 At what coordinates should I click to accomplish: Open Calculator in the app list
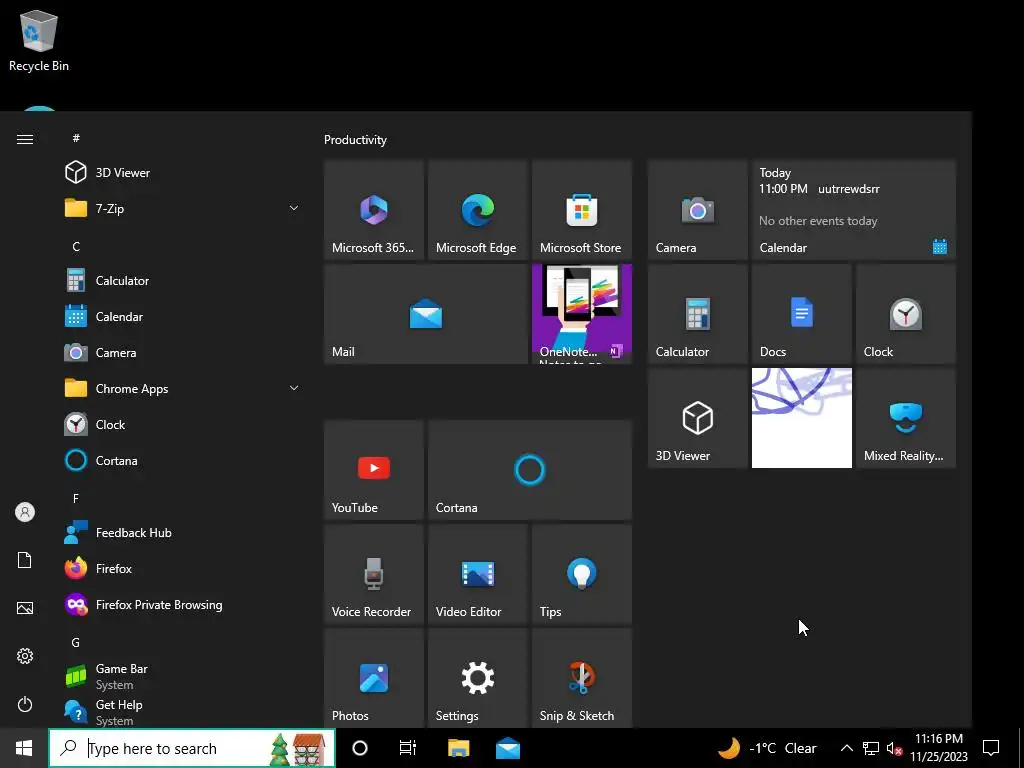point(183,281)
